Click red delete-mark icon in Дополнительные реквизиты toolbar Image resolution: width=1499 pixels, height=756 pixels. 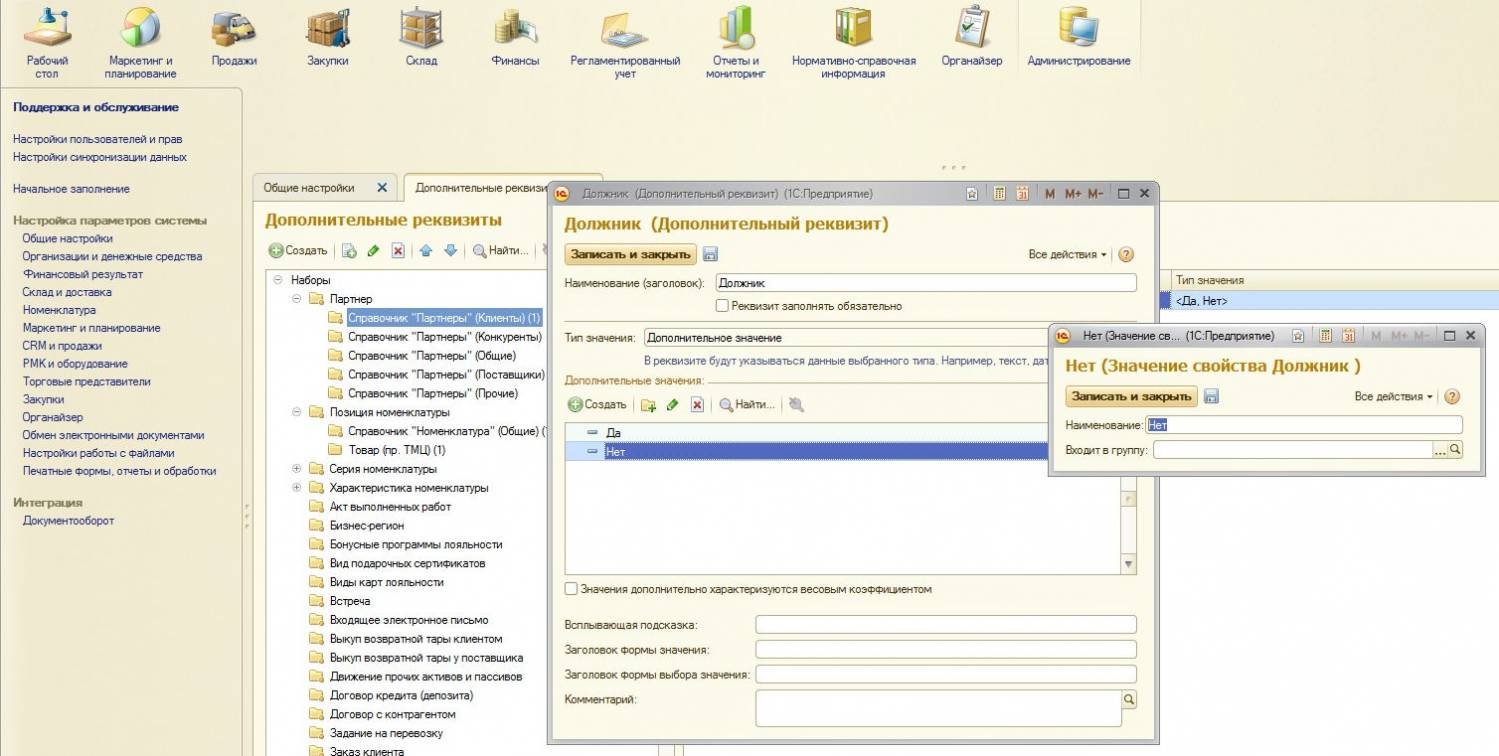click(x=397, y=251)
